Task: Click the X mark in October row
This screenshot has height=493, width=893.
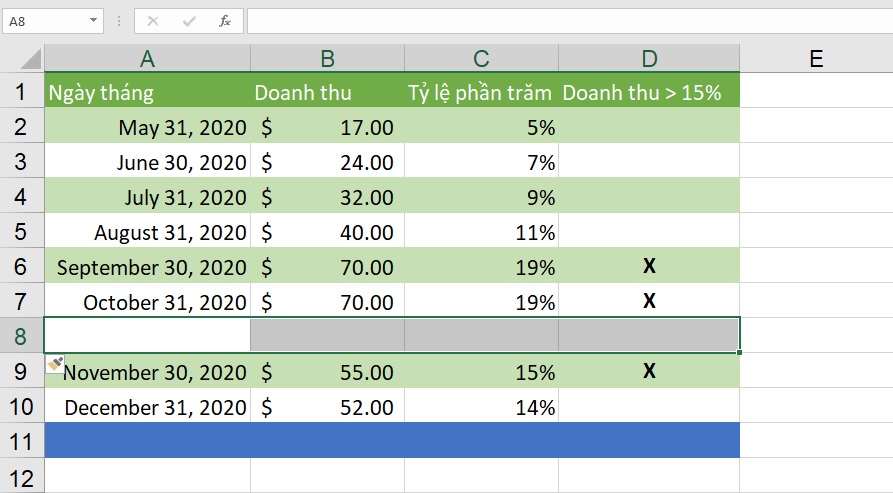Action: tap(649, 300)
